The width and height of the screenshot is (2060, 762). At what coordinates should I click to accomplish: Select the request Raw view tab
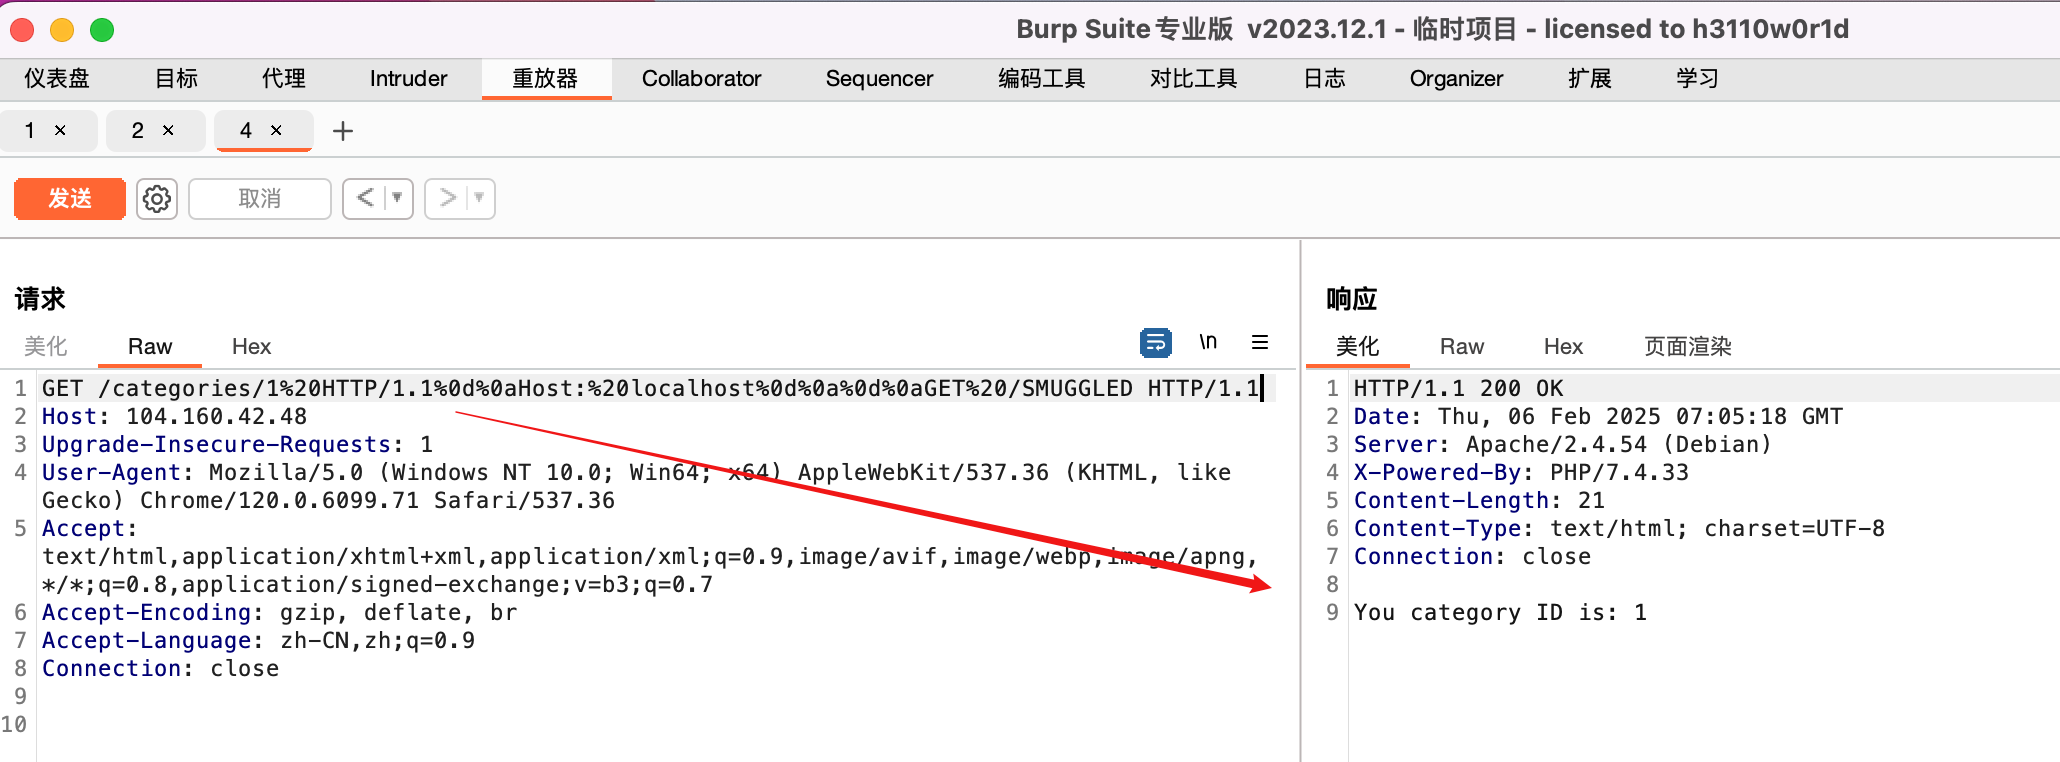click(x=150, y=347)
